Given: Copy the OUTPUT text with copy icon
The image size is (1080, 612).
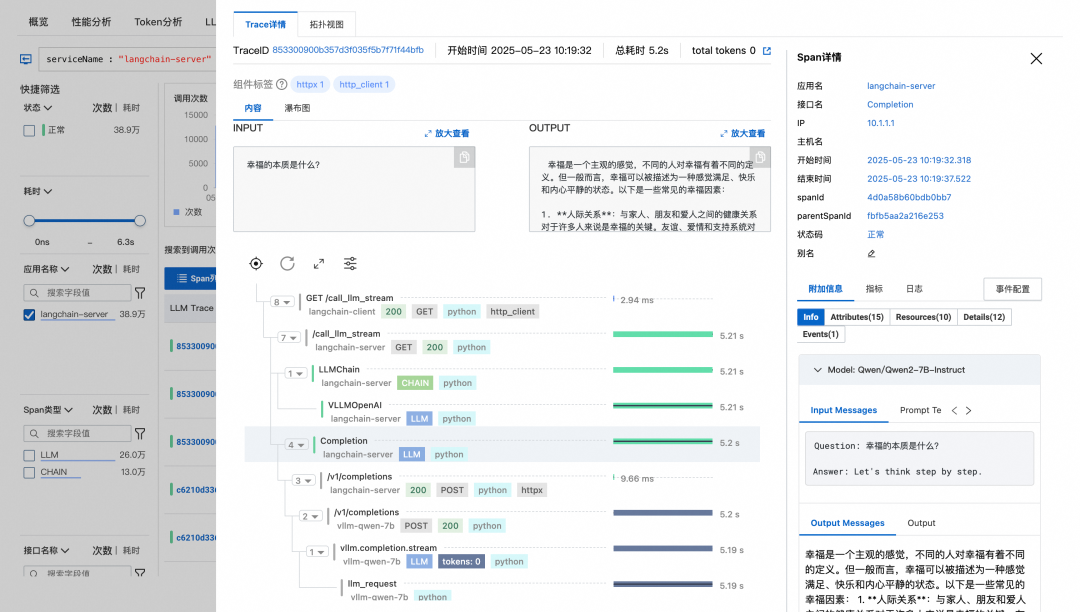Looking at the screenshot, I should coord(760,158).
